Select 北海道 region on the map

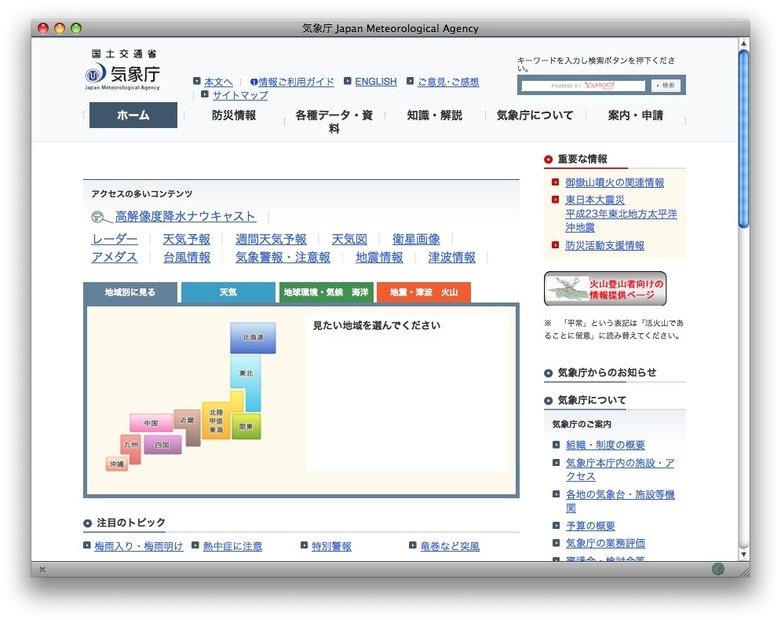pos(253,338)
